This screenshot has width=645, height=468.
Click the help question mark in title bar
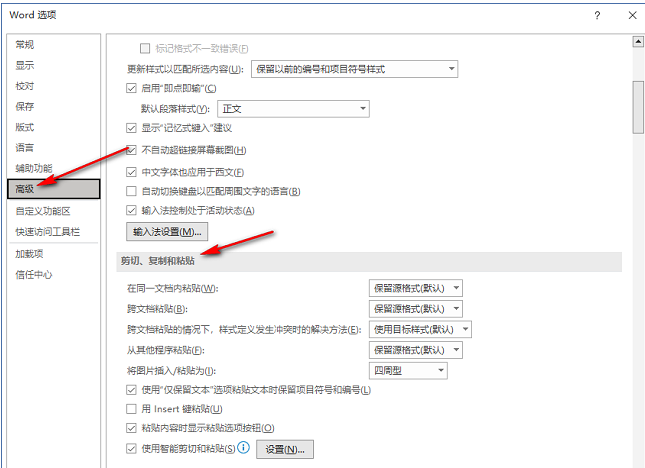pos(597,16)
